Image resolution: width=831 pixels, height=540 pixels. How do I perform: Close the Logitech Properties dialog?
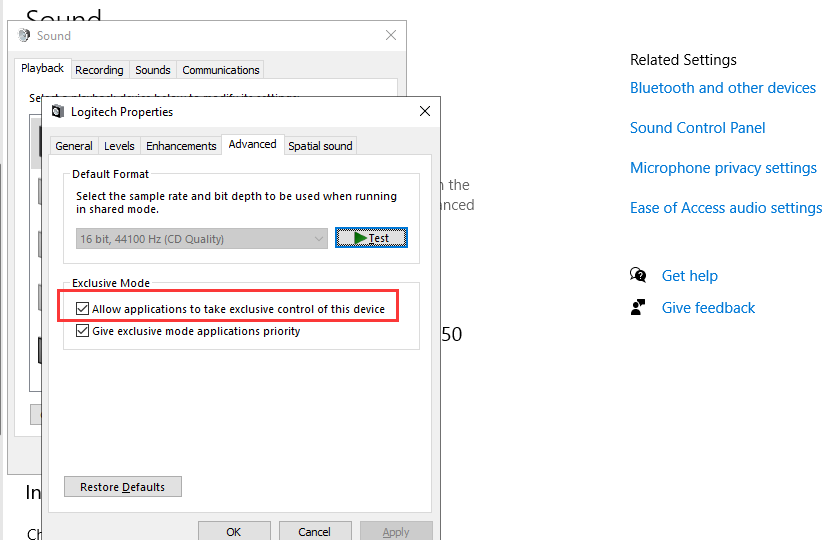click(x=425, y=111)
